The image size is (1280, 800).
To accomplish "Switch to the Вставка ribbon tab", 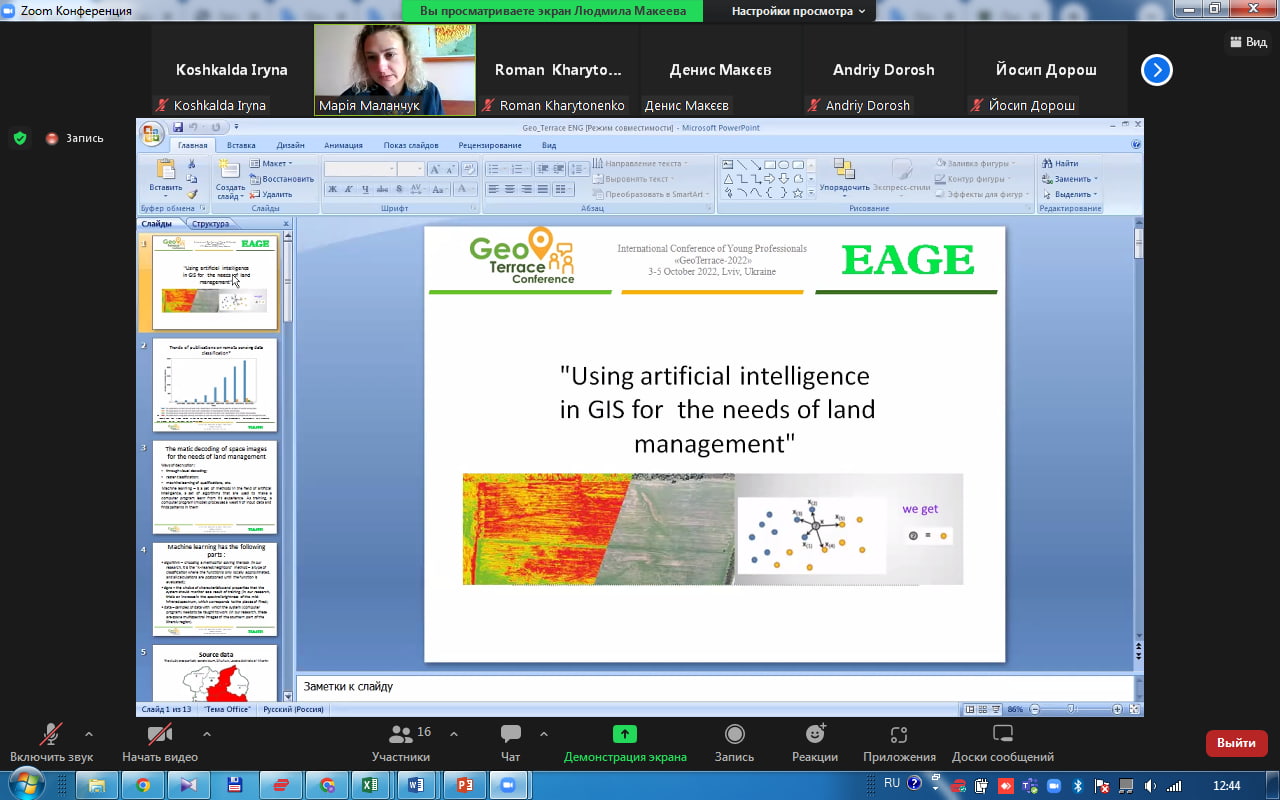I will 241,145.
